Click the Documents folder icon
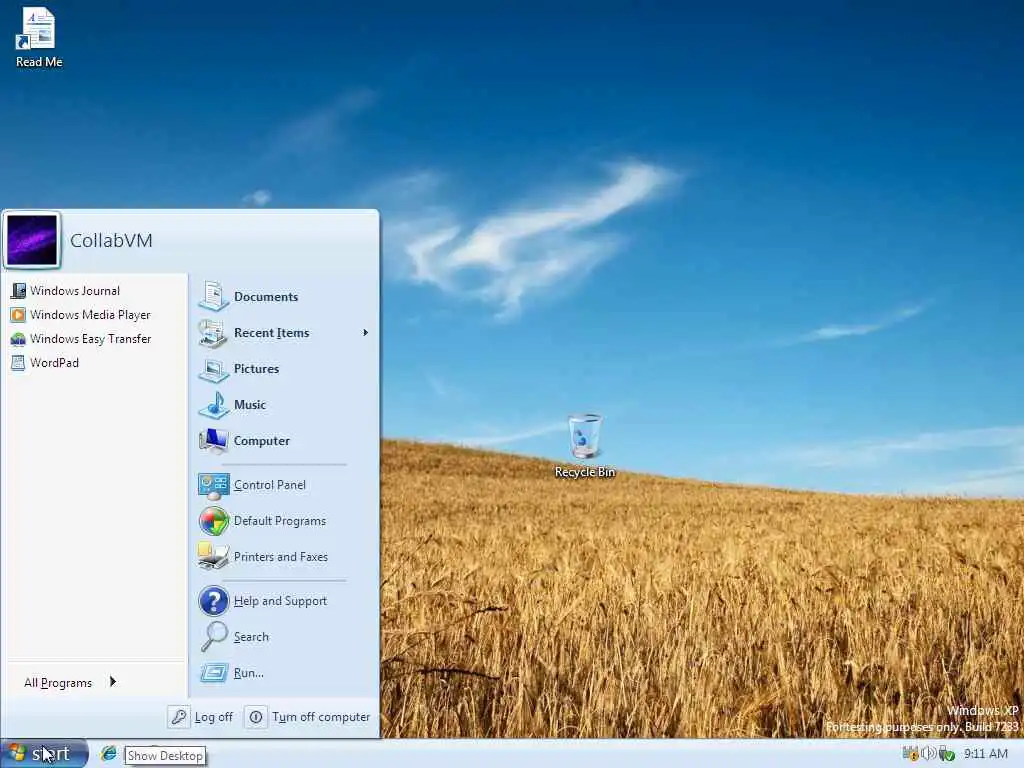1024x768 pixels. (x=213, y=296)
